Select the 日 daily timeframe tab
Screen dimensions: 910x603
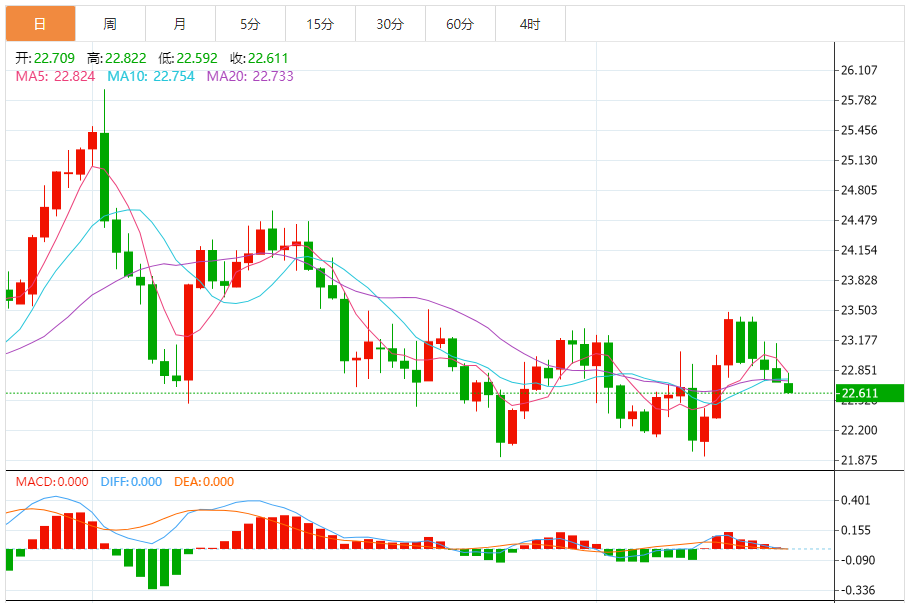click(41, 24)
